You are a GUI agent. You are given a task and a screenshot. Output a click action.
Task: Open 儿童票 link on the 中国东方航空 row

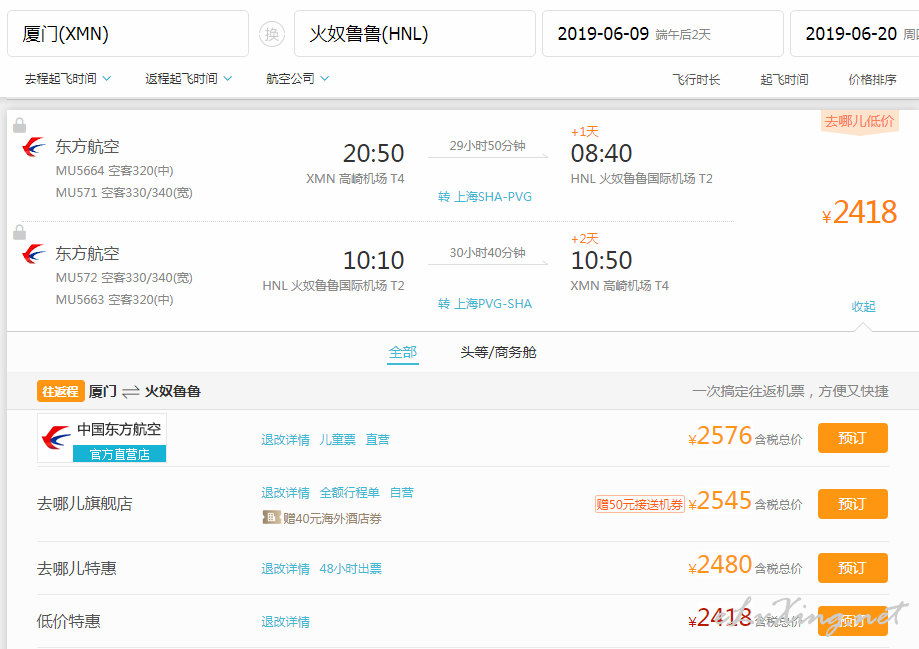[x=338, y=440]
